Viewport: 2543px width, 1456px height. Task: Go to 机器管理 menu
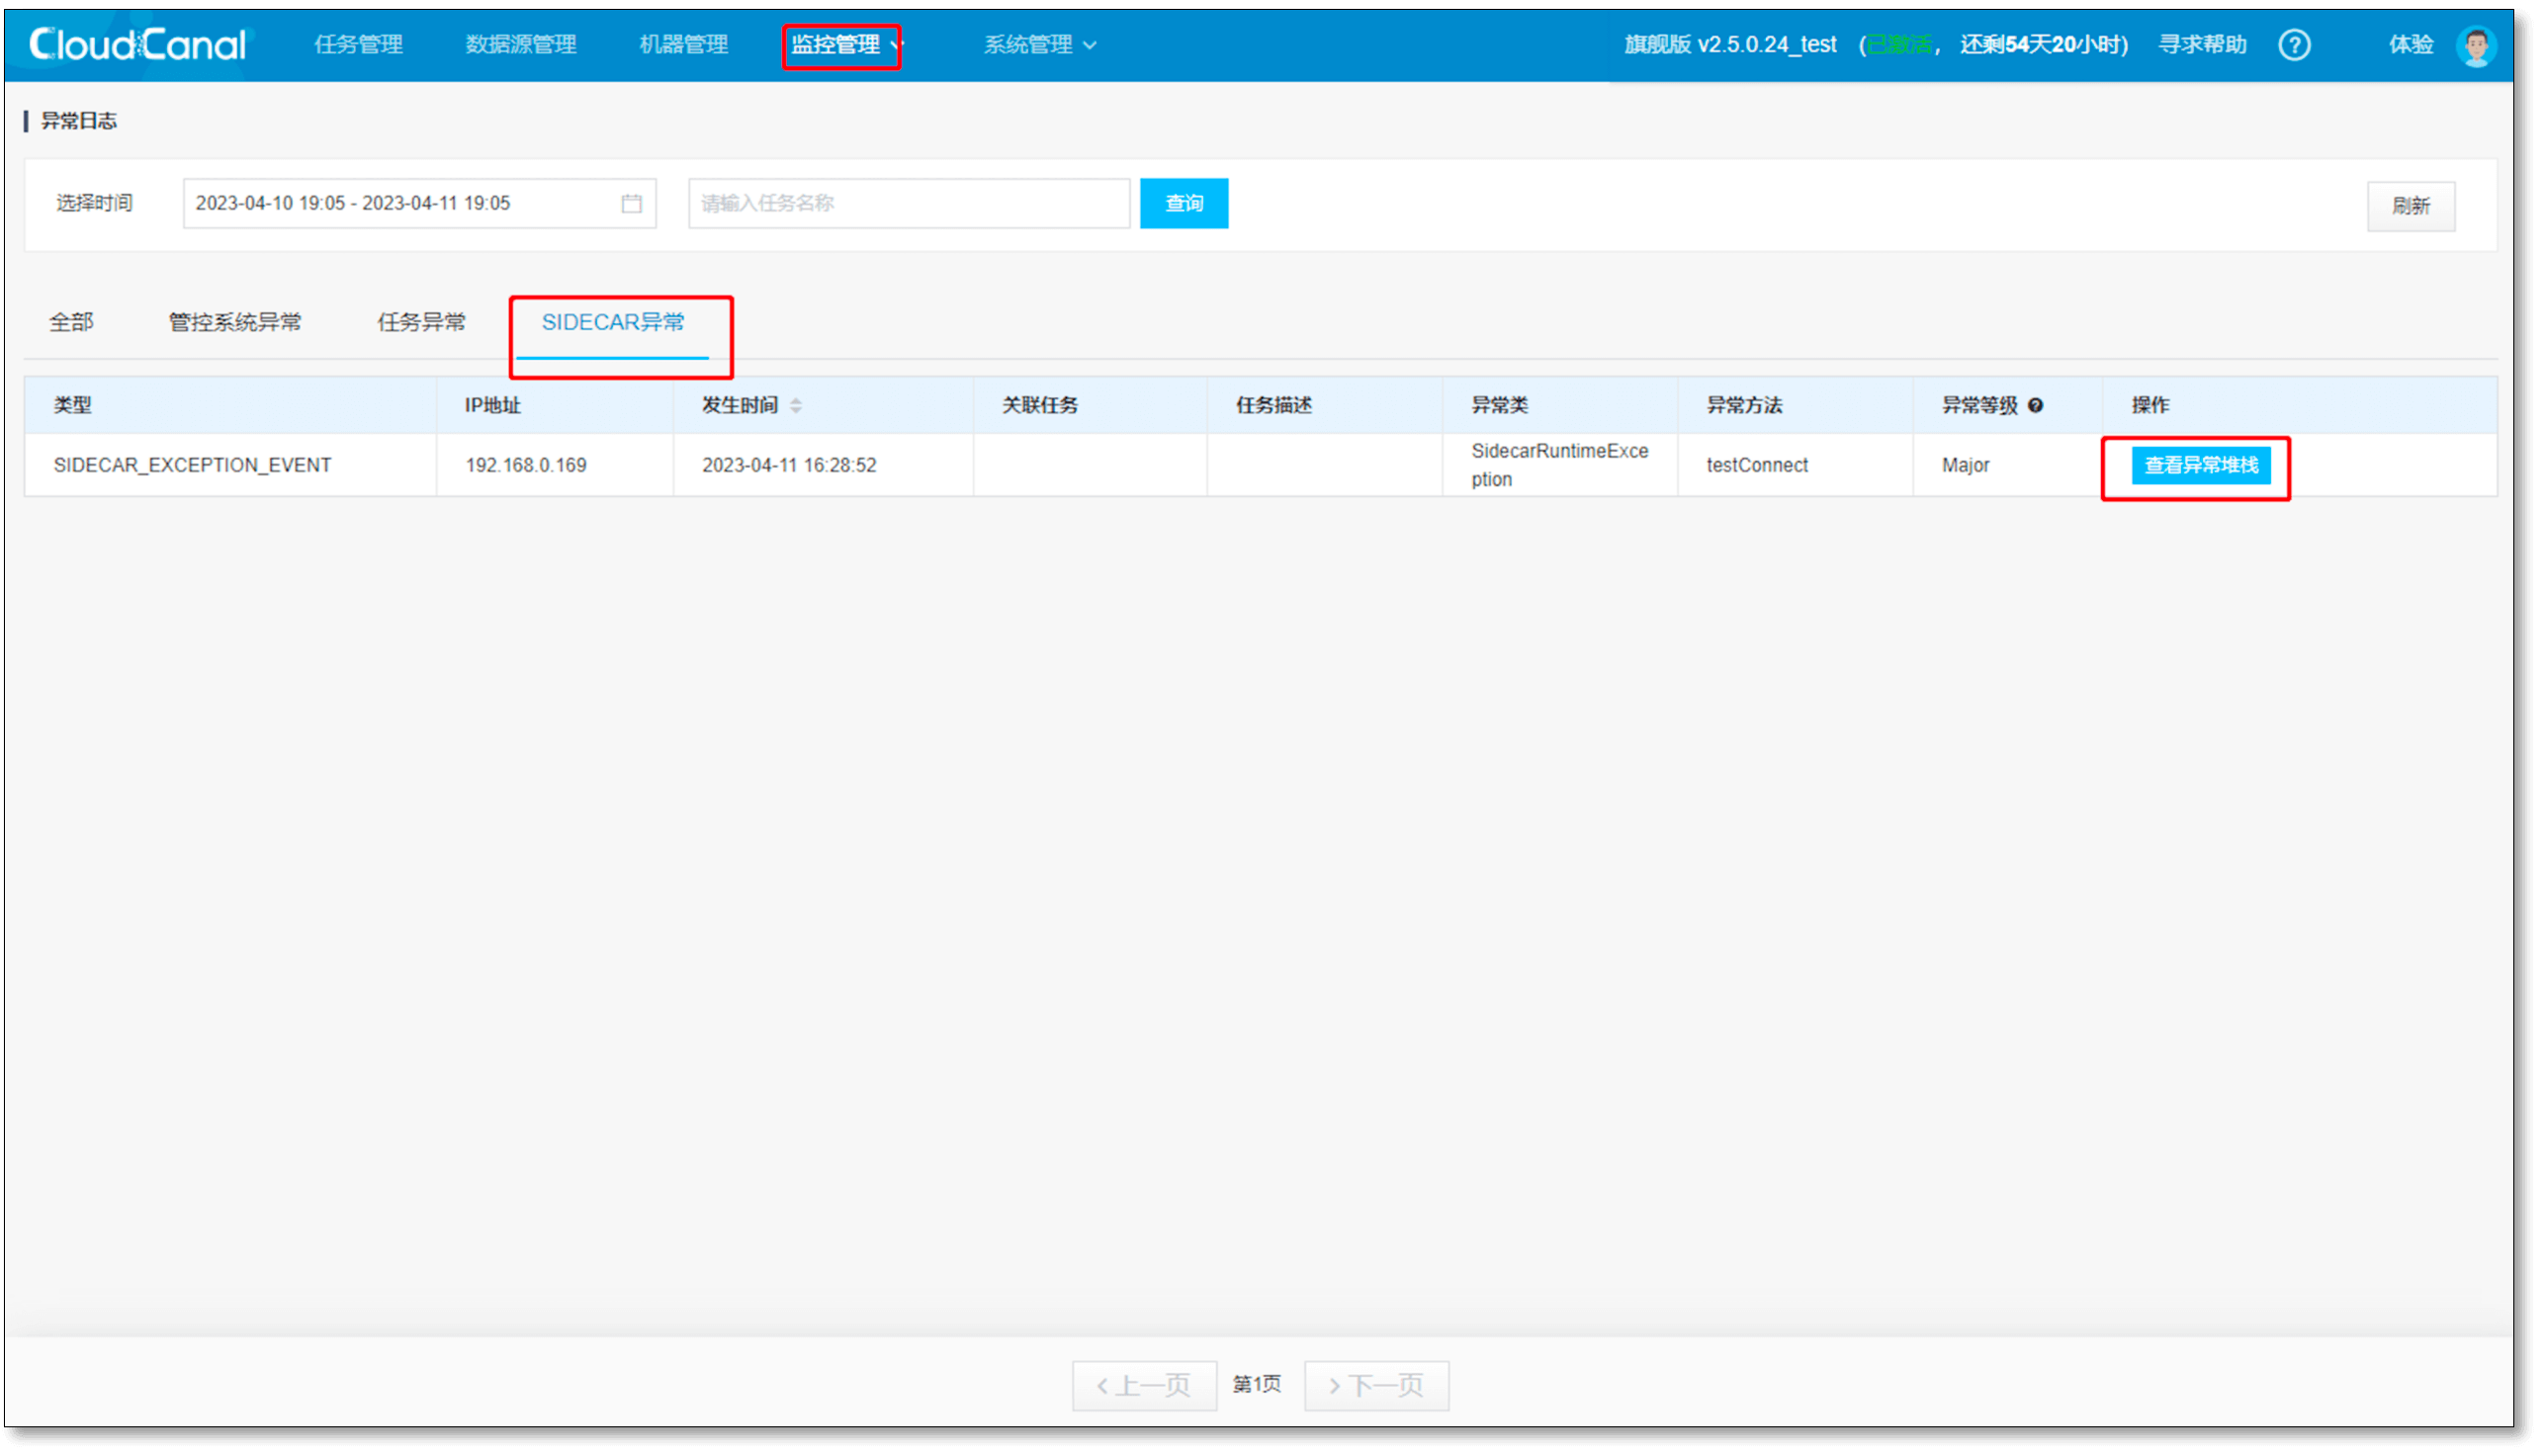coord(683,45)
